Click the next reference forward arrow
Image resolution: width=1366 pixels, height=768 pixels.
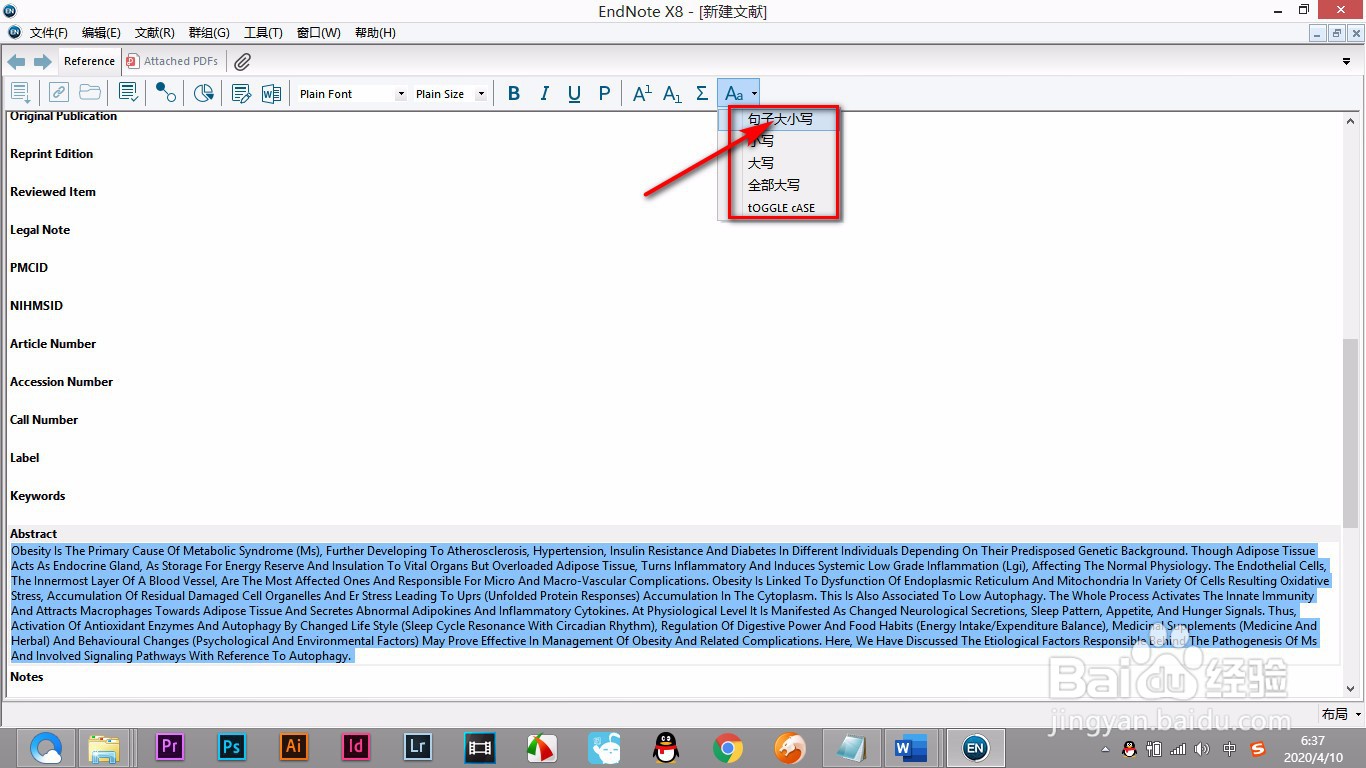tap(43, 62)
